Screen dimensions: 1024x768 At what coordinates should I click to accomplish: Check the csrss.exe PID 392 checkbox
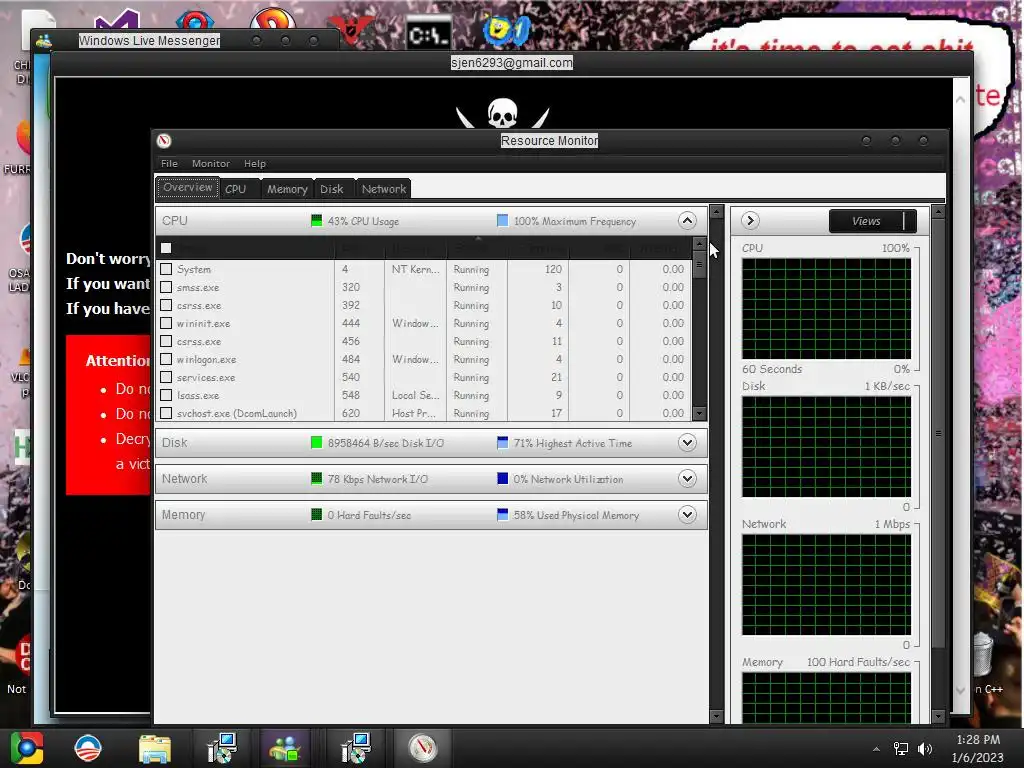166,305
